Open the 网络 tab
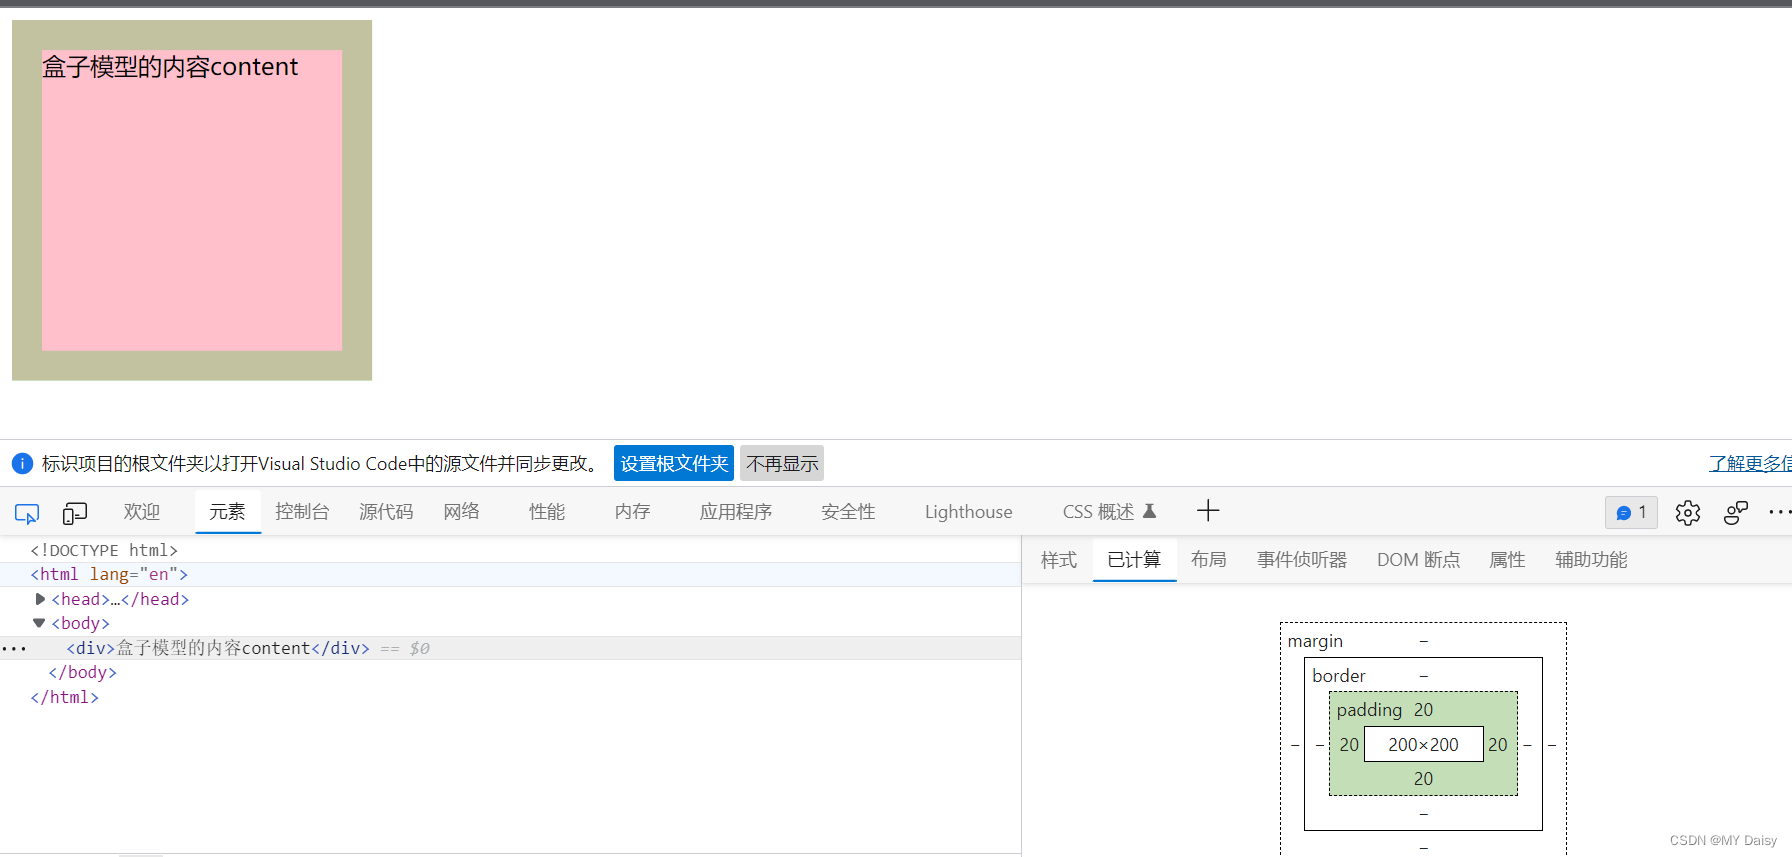 coord(462,512)
